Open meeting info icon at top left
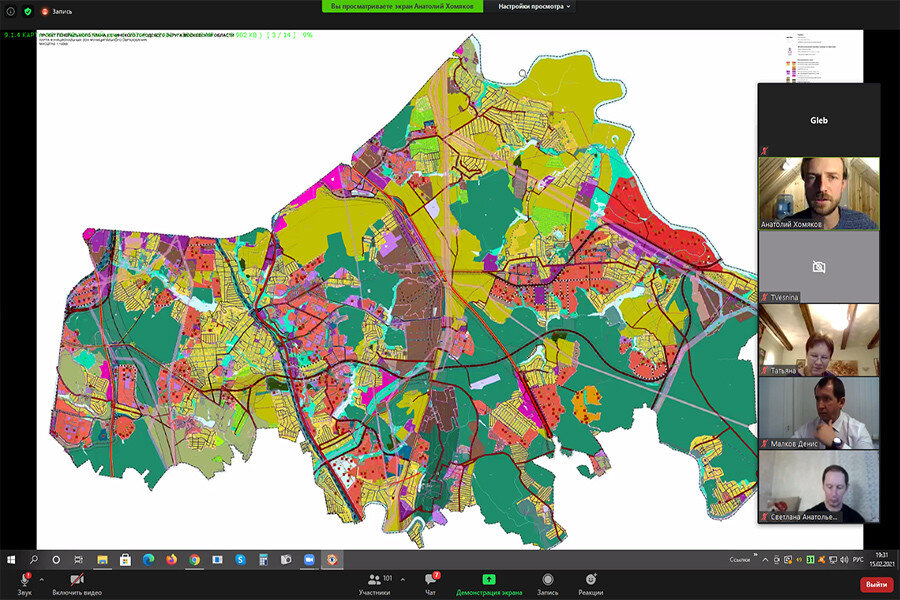The height and width of the screenshot is (600, 900). click(10, 11)
